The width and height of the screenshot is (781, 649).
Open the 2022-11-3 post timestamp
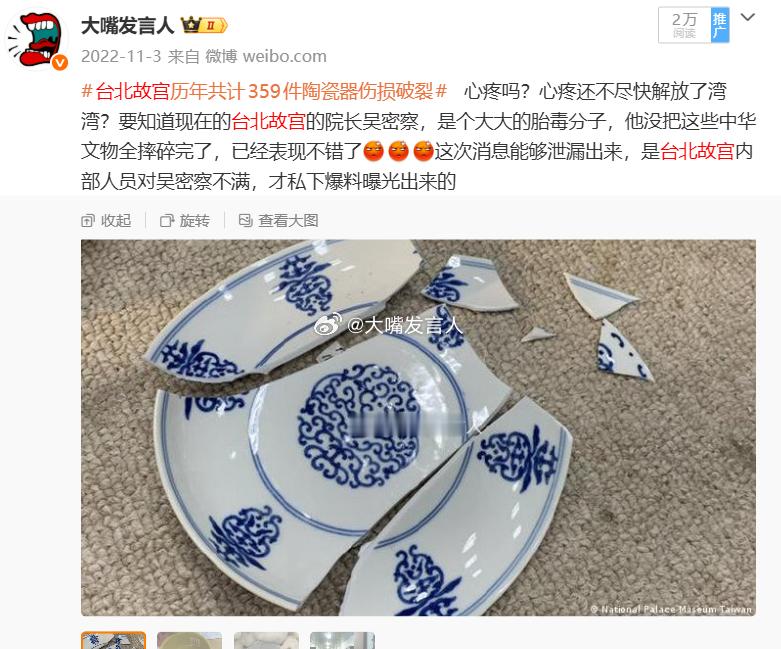[x=121, y=56]
